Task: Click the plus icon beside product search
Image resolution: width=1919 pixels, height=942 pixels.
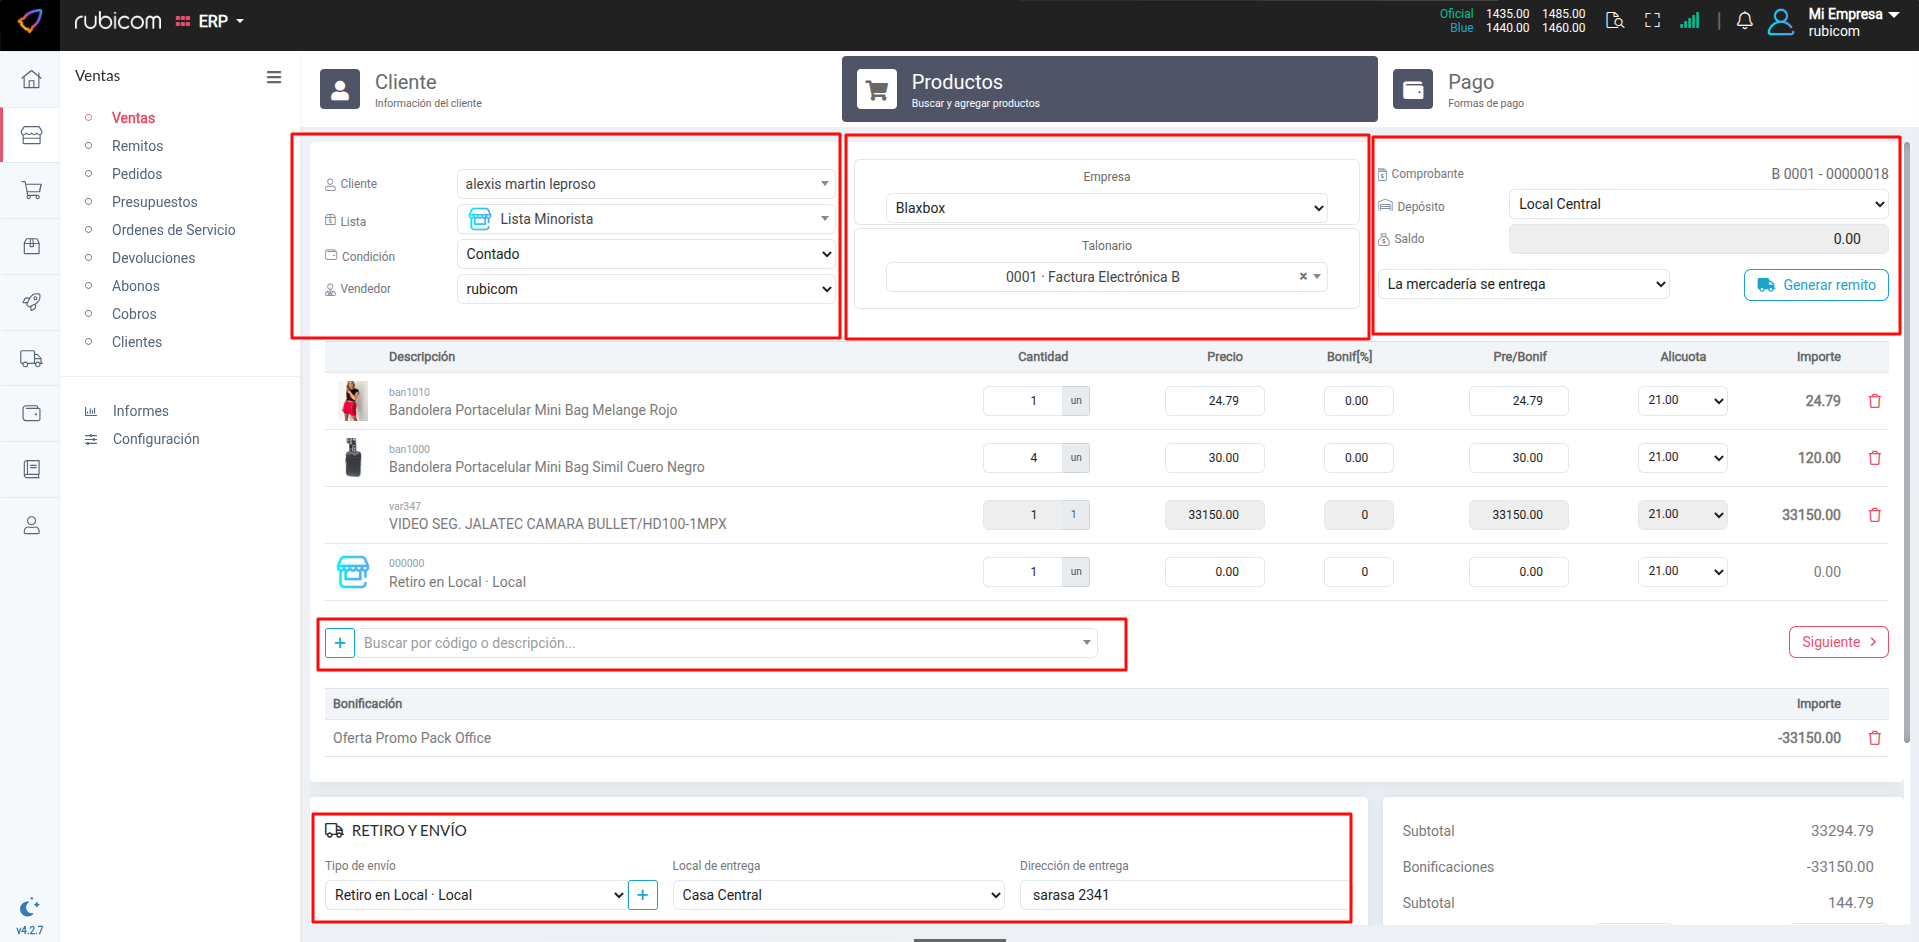Action: 340,643
